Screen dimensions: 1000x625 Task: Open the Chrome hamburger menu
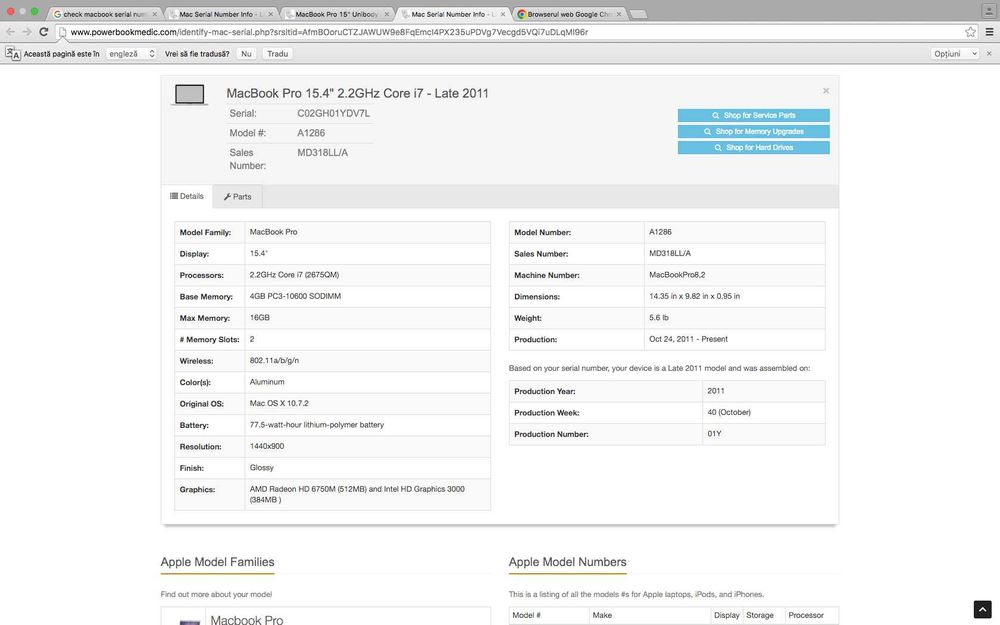[x=989, y=32]
